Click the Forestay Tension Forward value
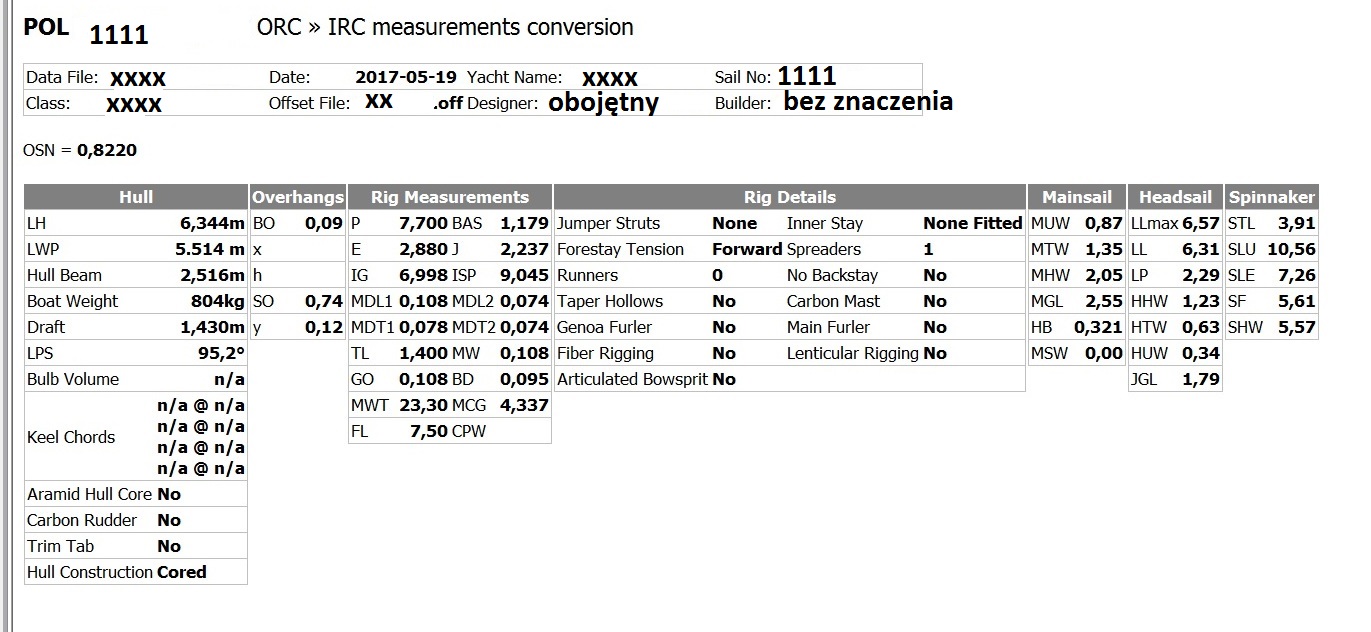Screen dimensions: 1371x632 747,249
